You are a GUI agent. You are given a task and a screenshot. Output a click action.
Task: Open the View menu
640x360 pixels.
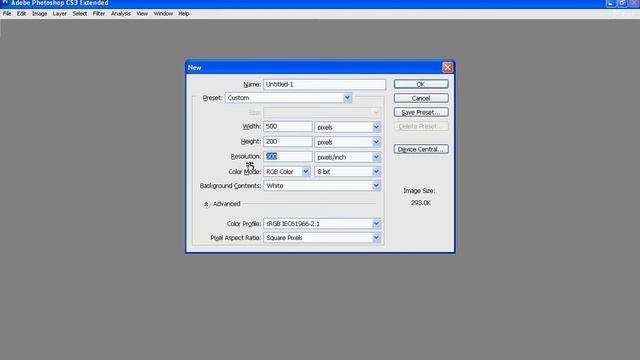[142, 13]
